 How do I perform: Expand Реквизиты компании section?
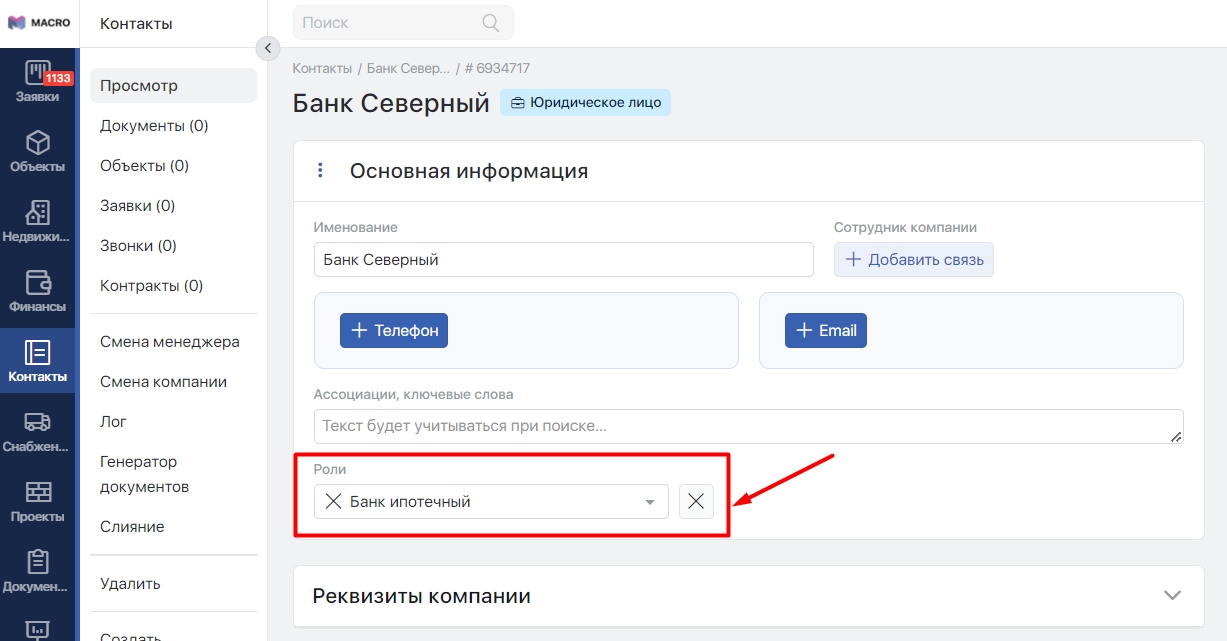[1173, 595]
